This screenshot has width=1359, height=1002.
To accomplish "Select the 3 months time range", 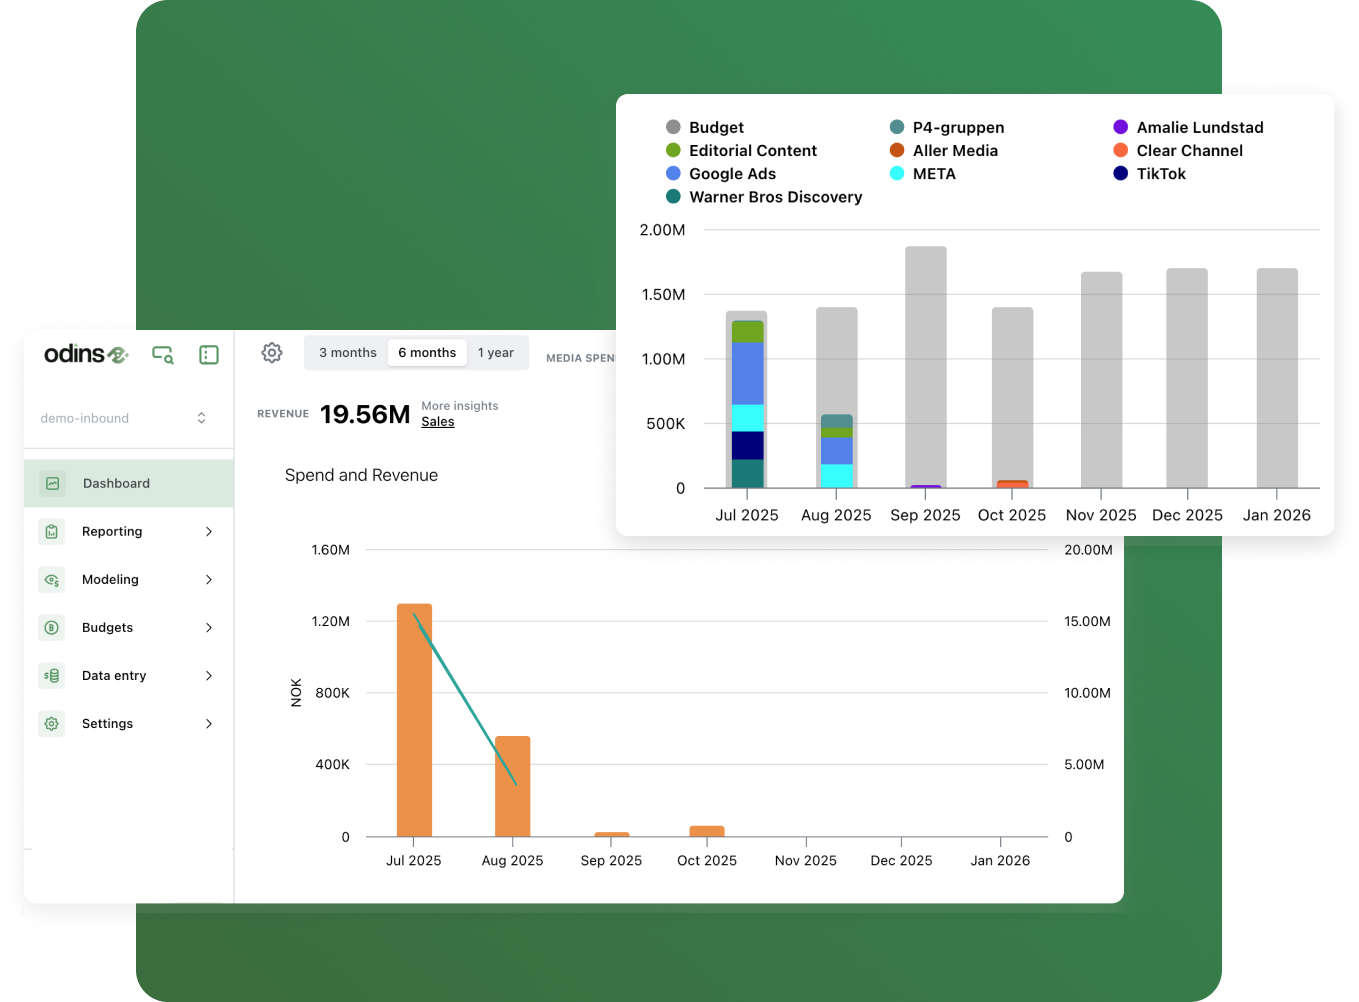I will (x=347, y=353).
